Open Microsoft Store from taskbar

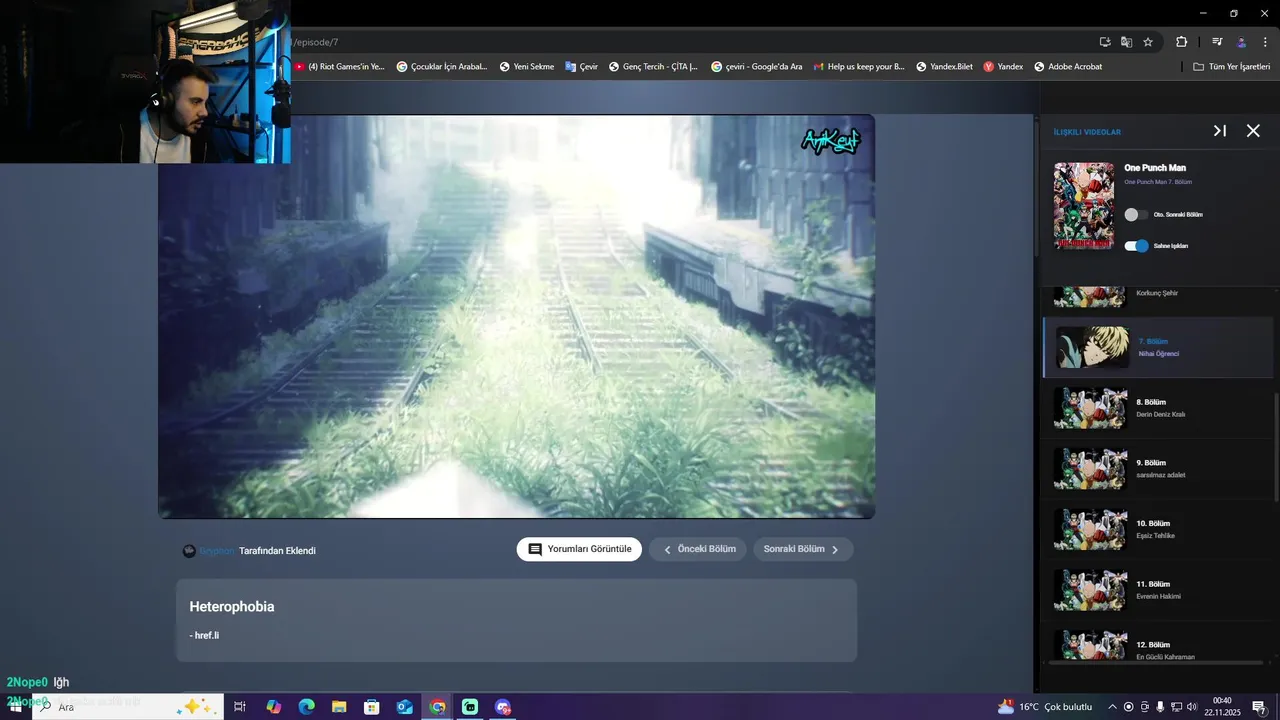click(x=372, y=707)
